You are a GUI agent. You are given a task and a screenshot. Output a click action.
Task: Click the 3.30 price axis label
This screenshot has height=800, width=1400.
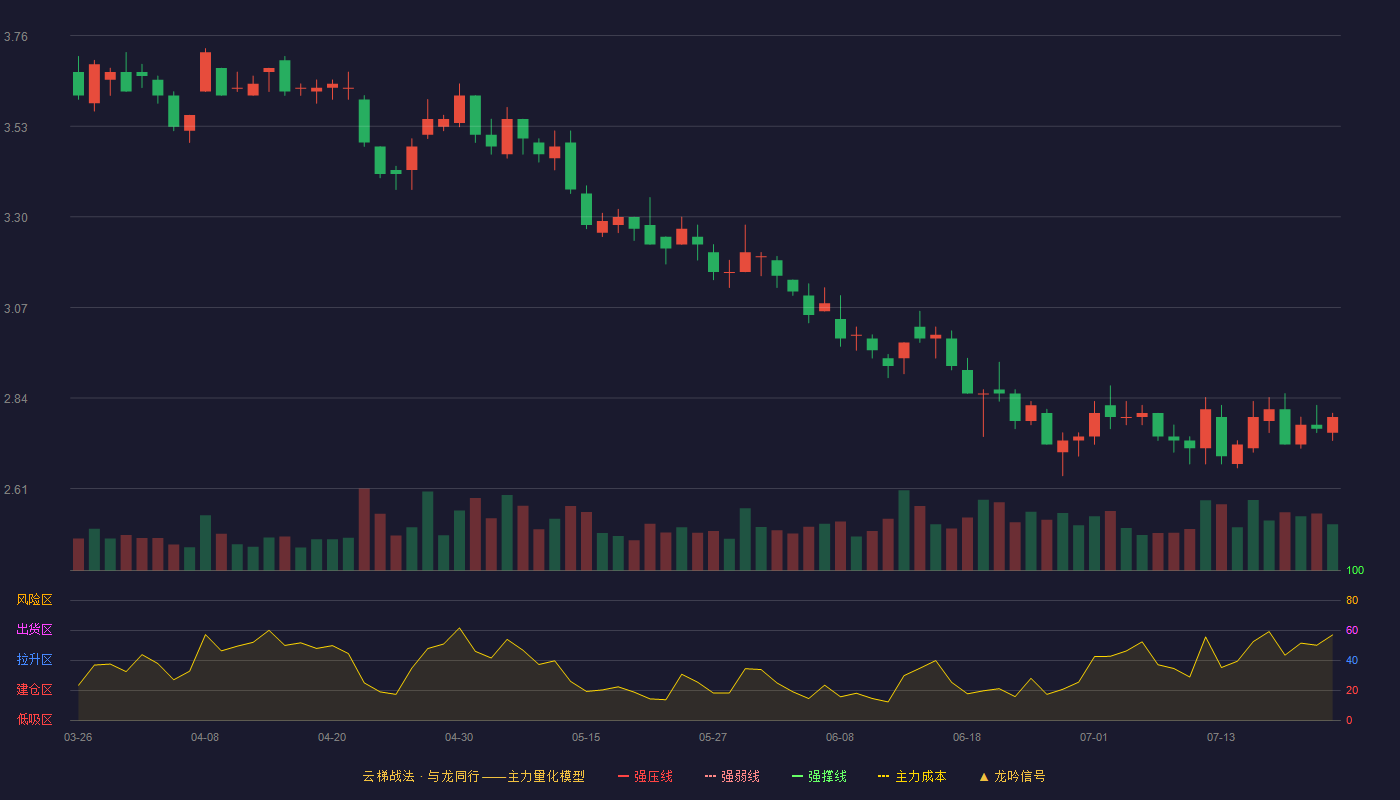click(16, 218)
